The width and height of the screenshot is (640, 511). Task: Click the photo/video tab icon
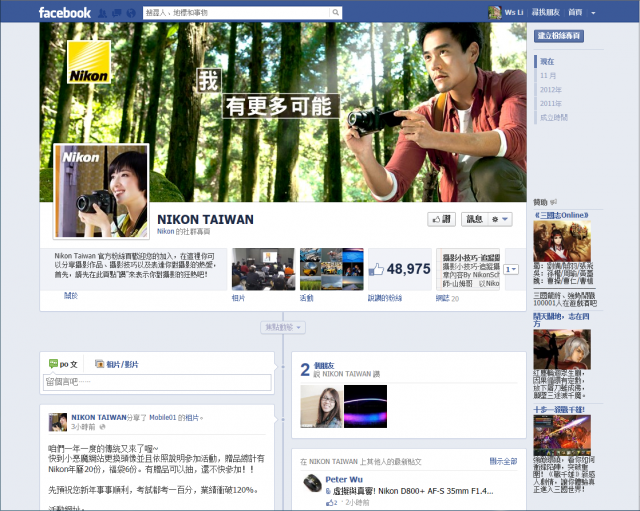[99, 364]
